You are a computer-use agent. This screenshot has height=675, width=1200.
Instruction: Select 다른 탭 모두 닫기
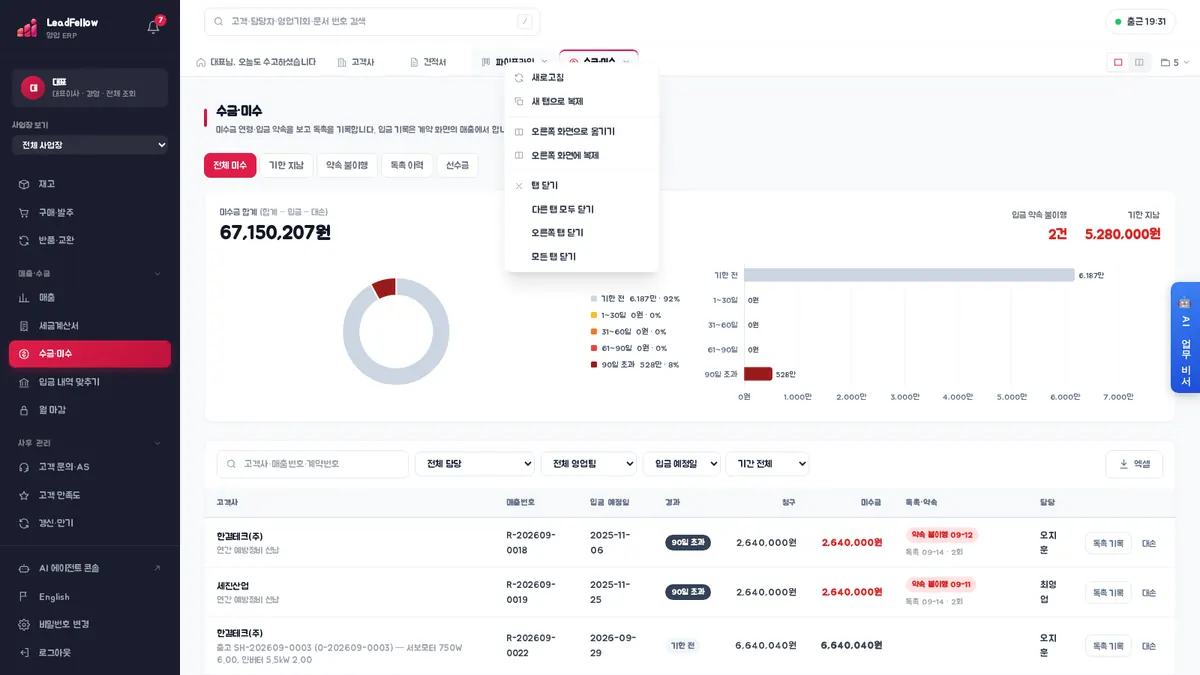582,209
